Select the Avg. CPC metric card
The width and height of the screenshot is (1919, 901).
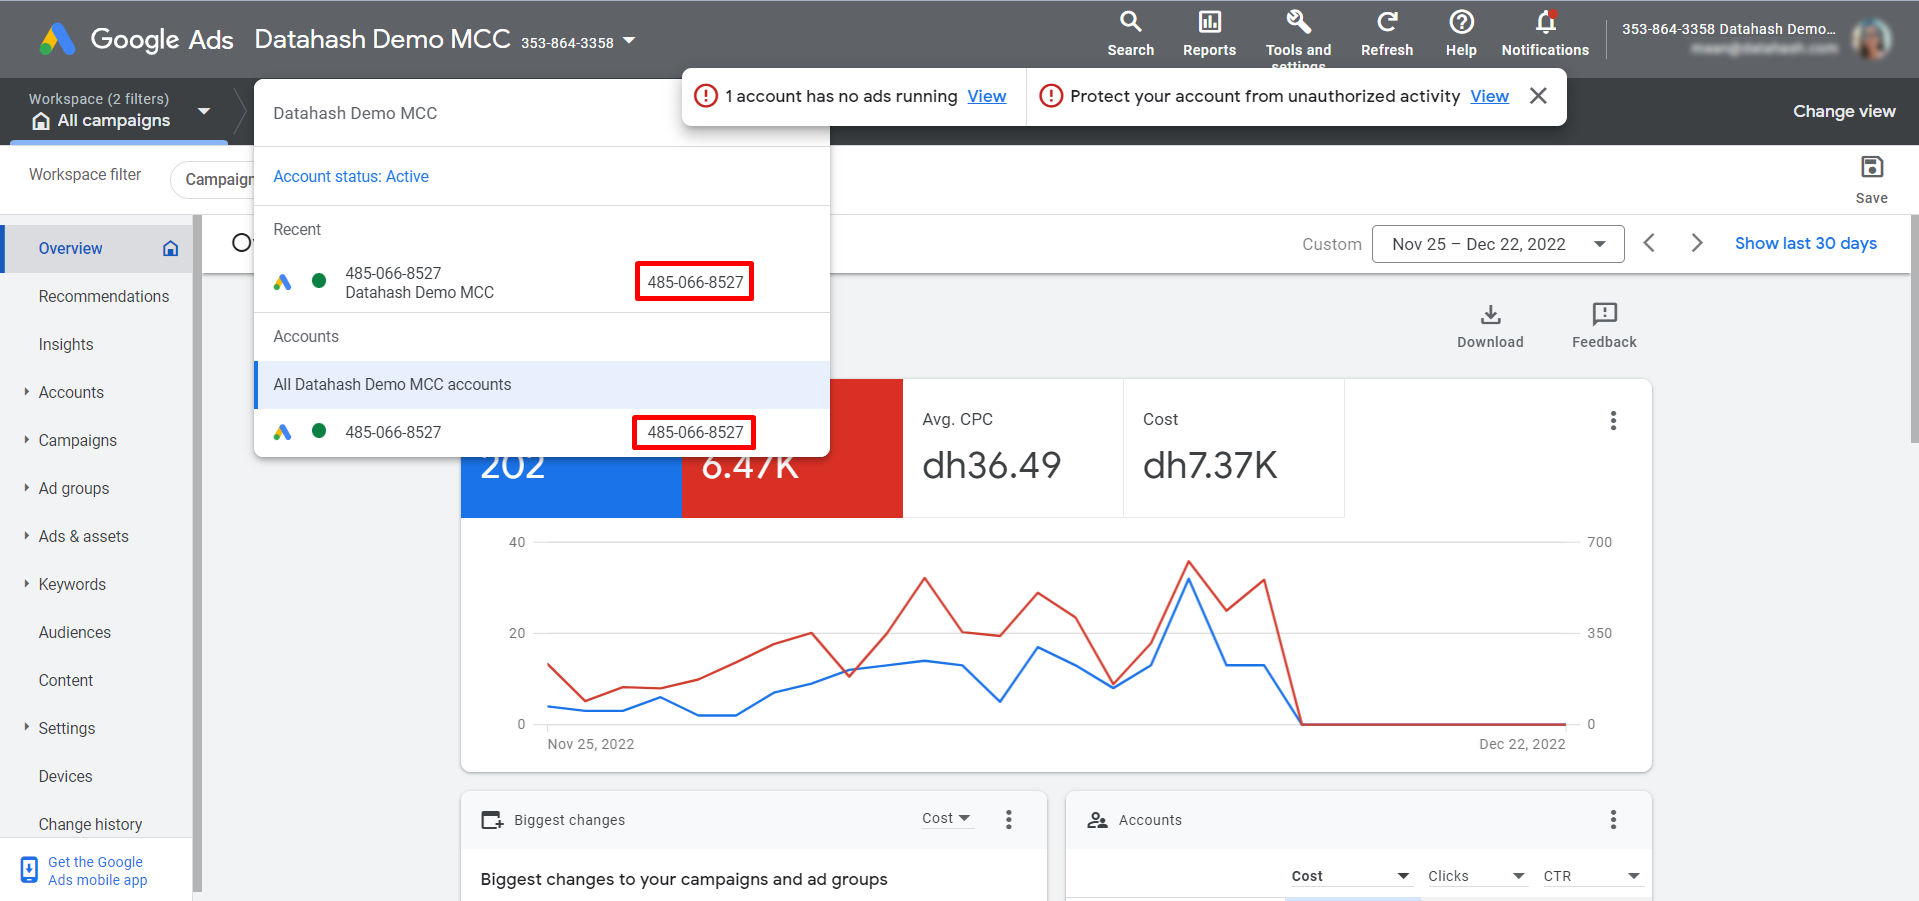(1013, 448)
